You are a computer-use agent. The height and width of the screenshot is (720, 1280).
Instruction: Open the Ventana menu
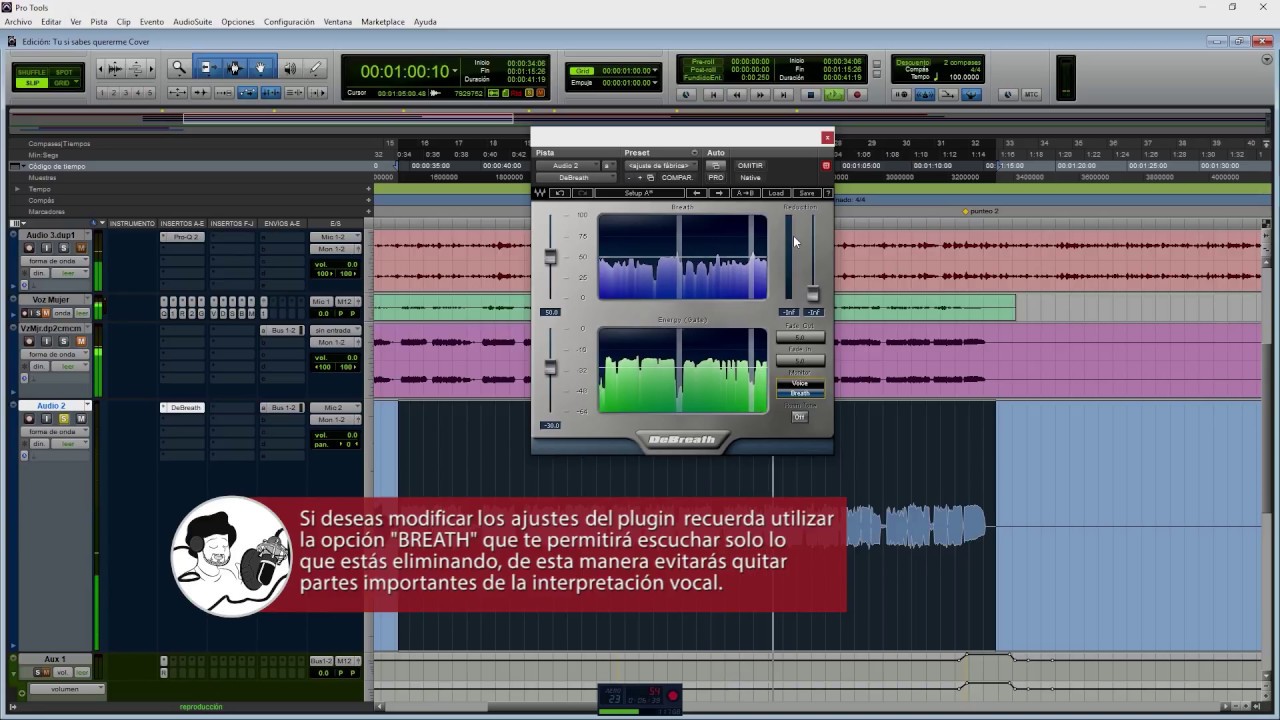[338, 21]
